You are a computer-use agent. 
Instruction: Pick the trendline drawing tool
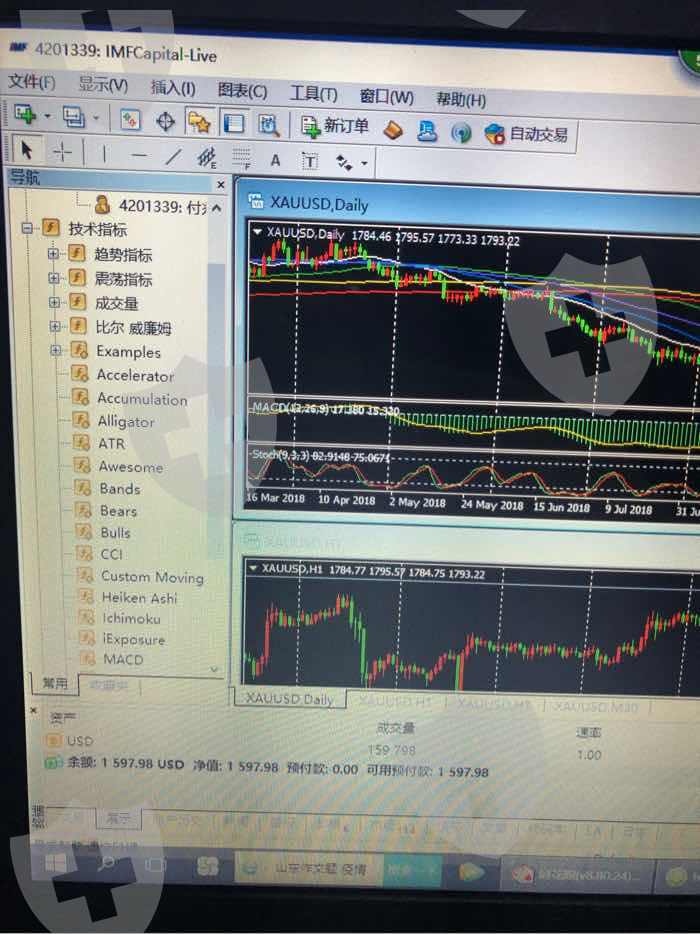173,156
